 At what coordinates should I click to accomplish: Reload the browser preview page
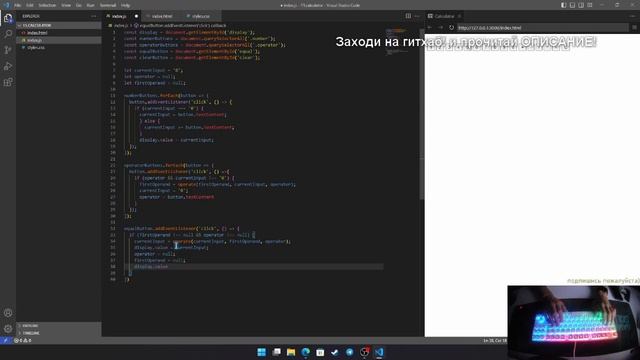pyautogui.click(x=451, y=28)
